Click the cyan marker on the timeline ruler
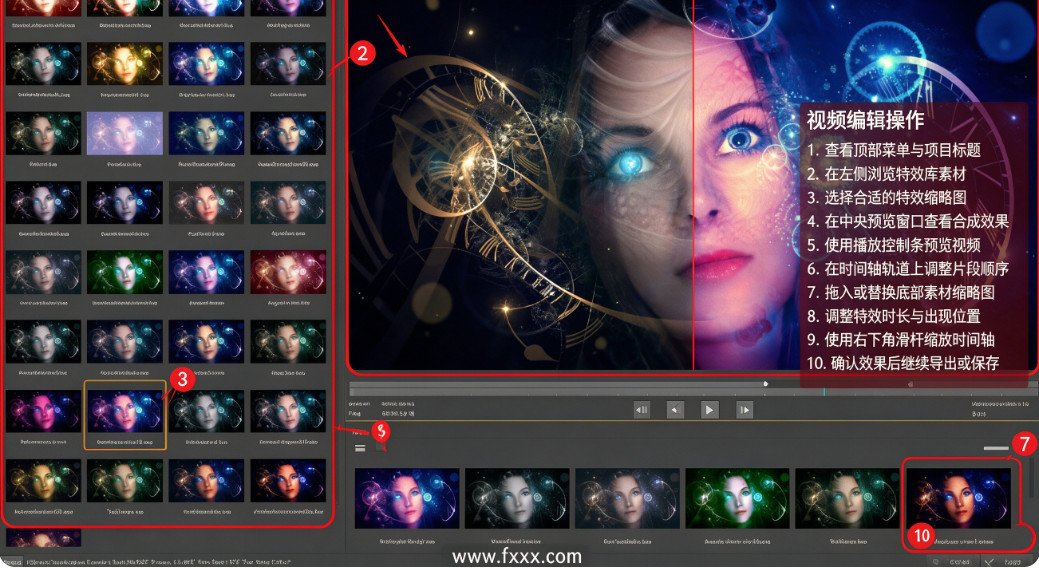 pos(824,392)
